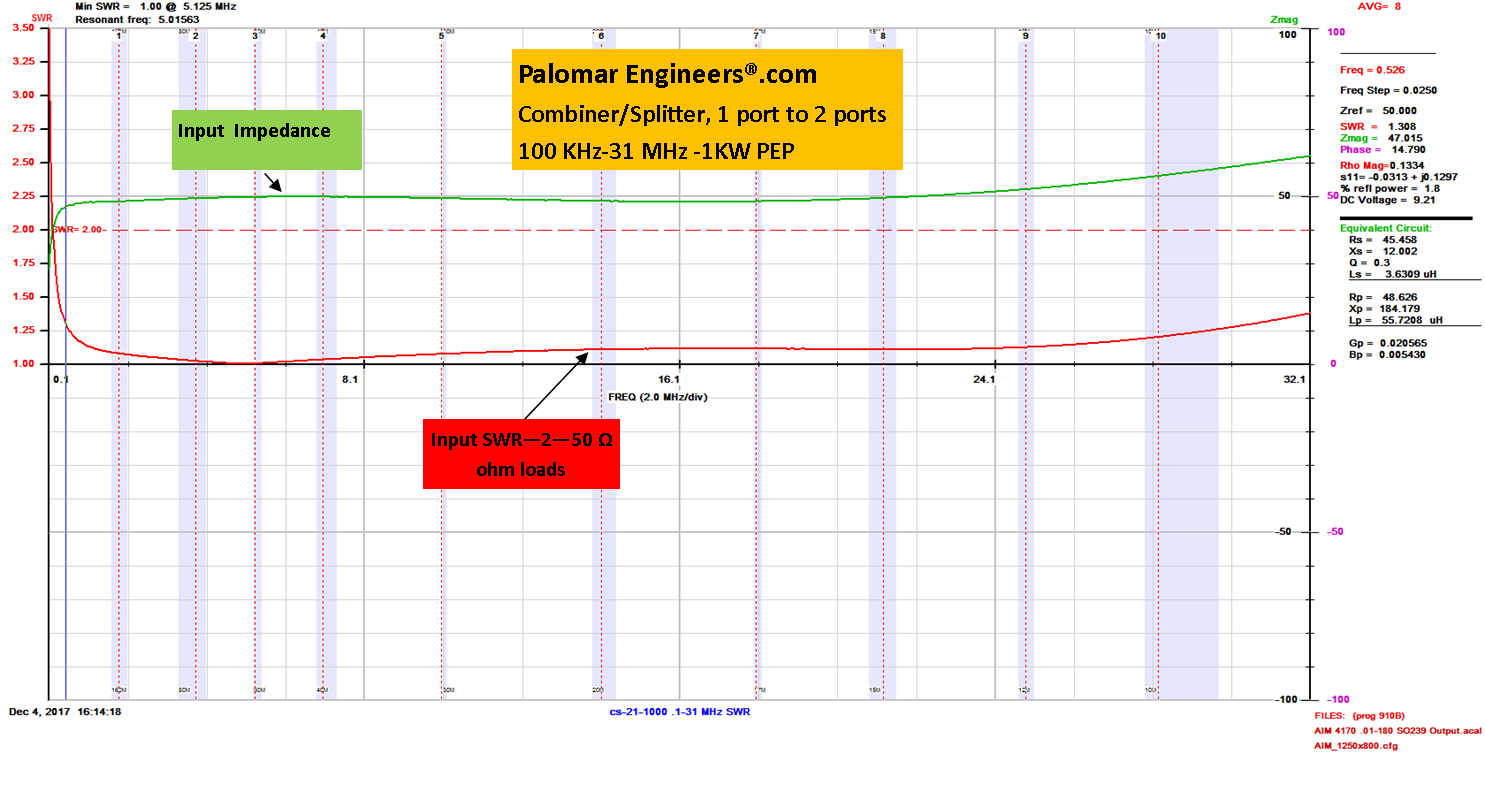Select the "Freq Step = 0.0250" value

[1388, 90]
